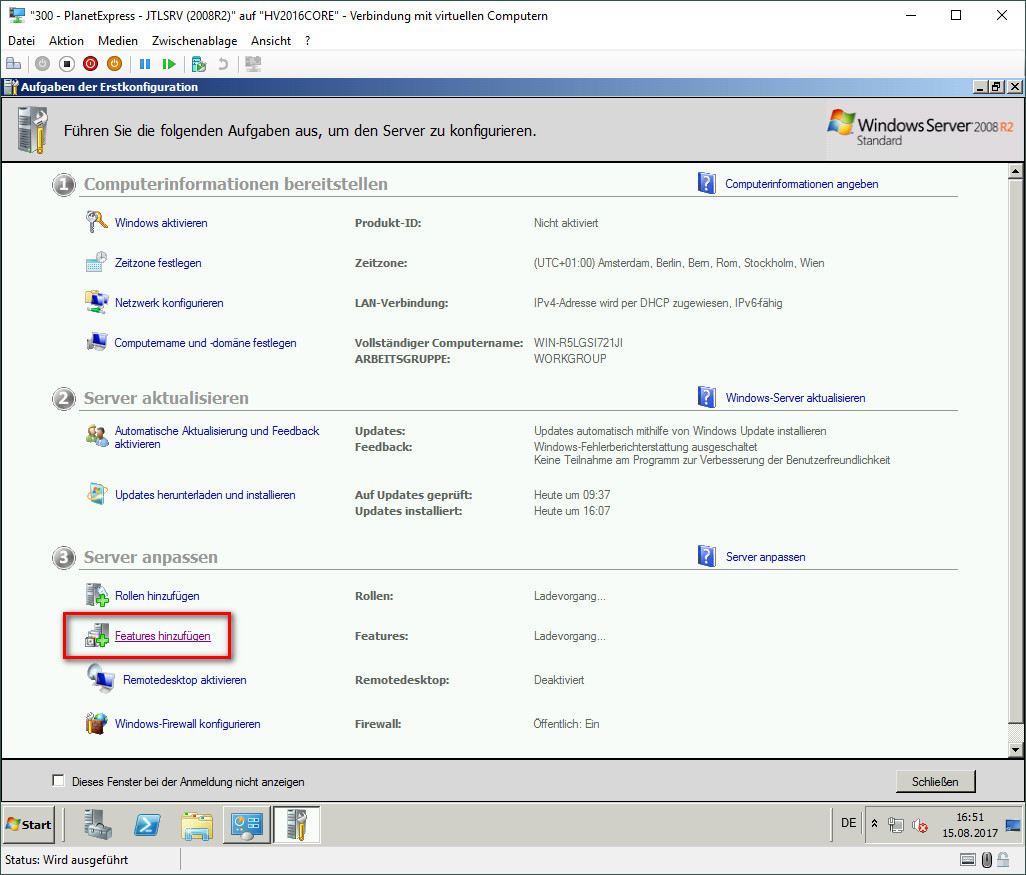The image size is (1026, 875).
Task: Open the 'Windows-Server aktualisieren' help link
Action: (x=794, y=398)
